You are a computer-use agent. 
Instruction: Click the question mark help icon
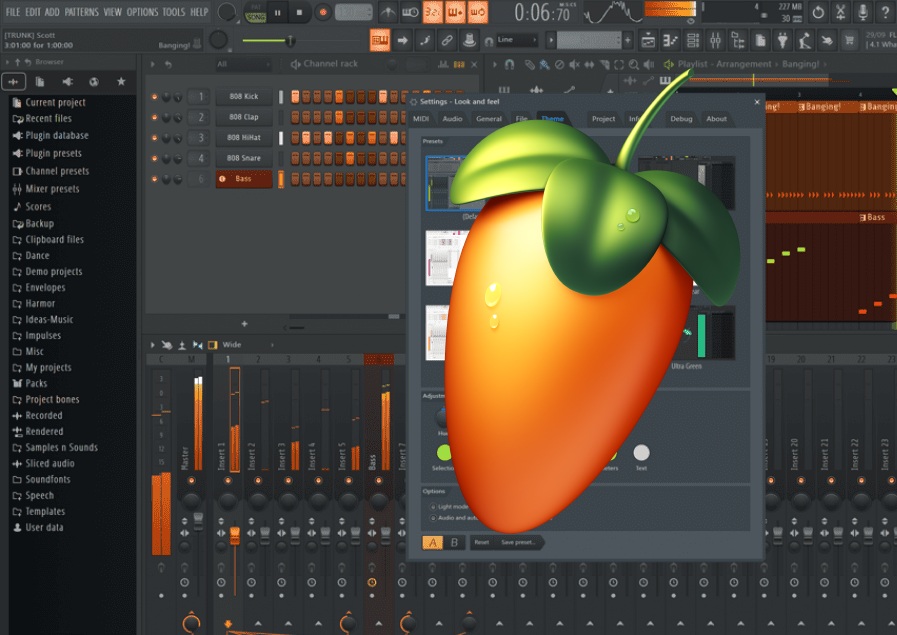click(x=886, y=12)
